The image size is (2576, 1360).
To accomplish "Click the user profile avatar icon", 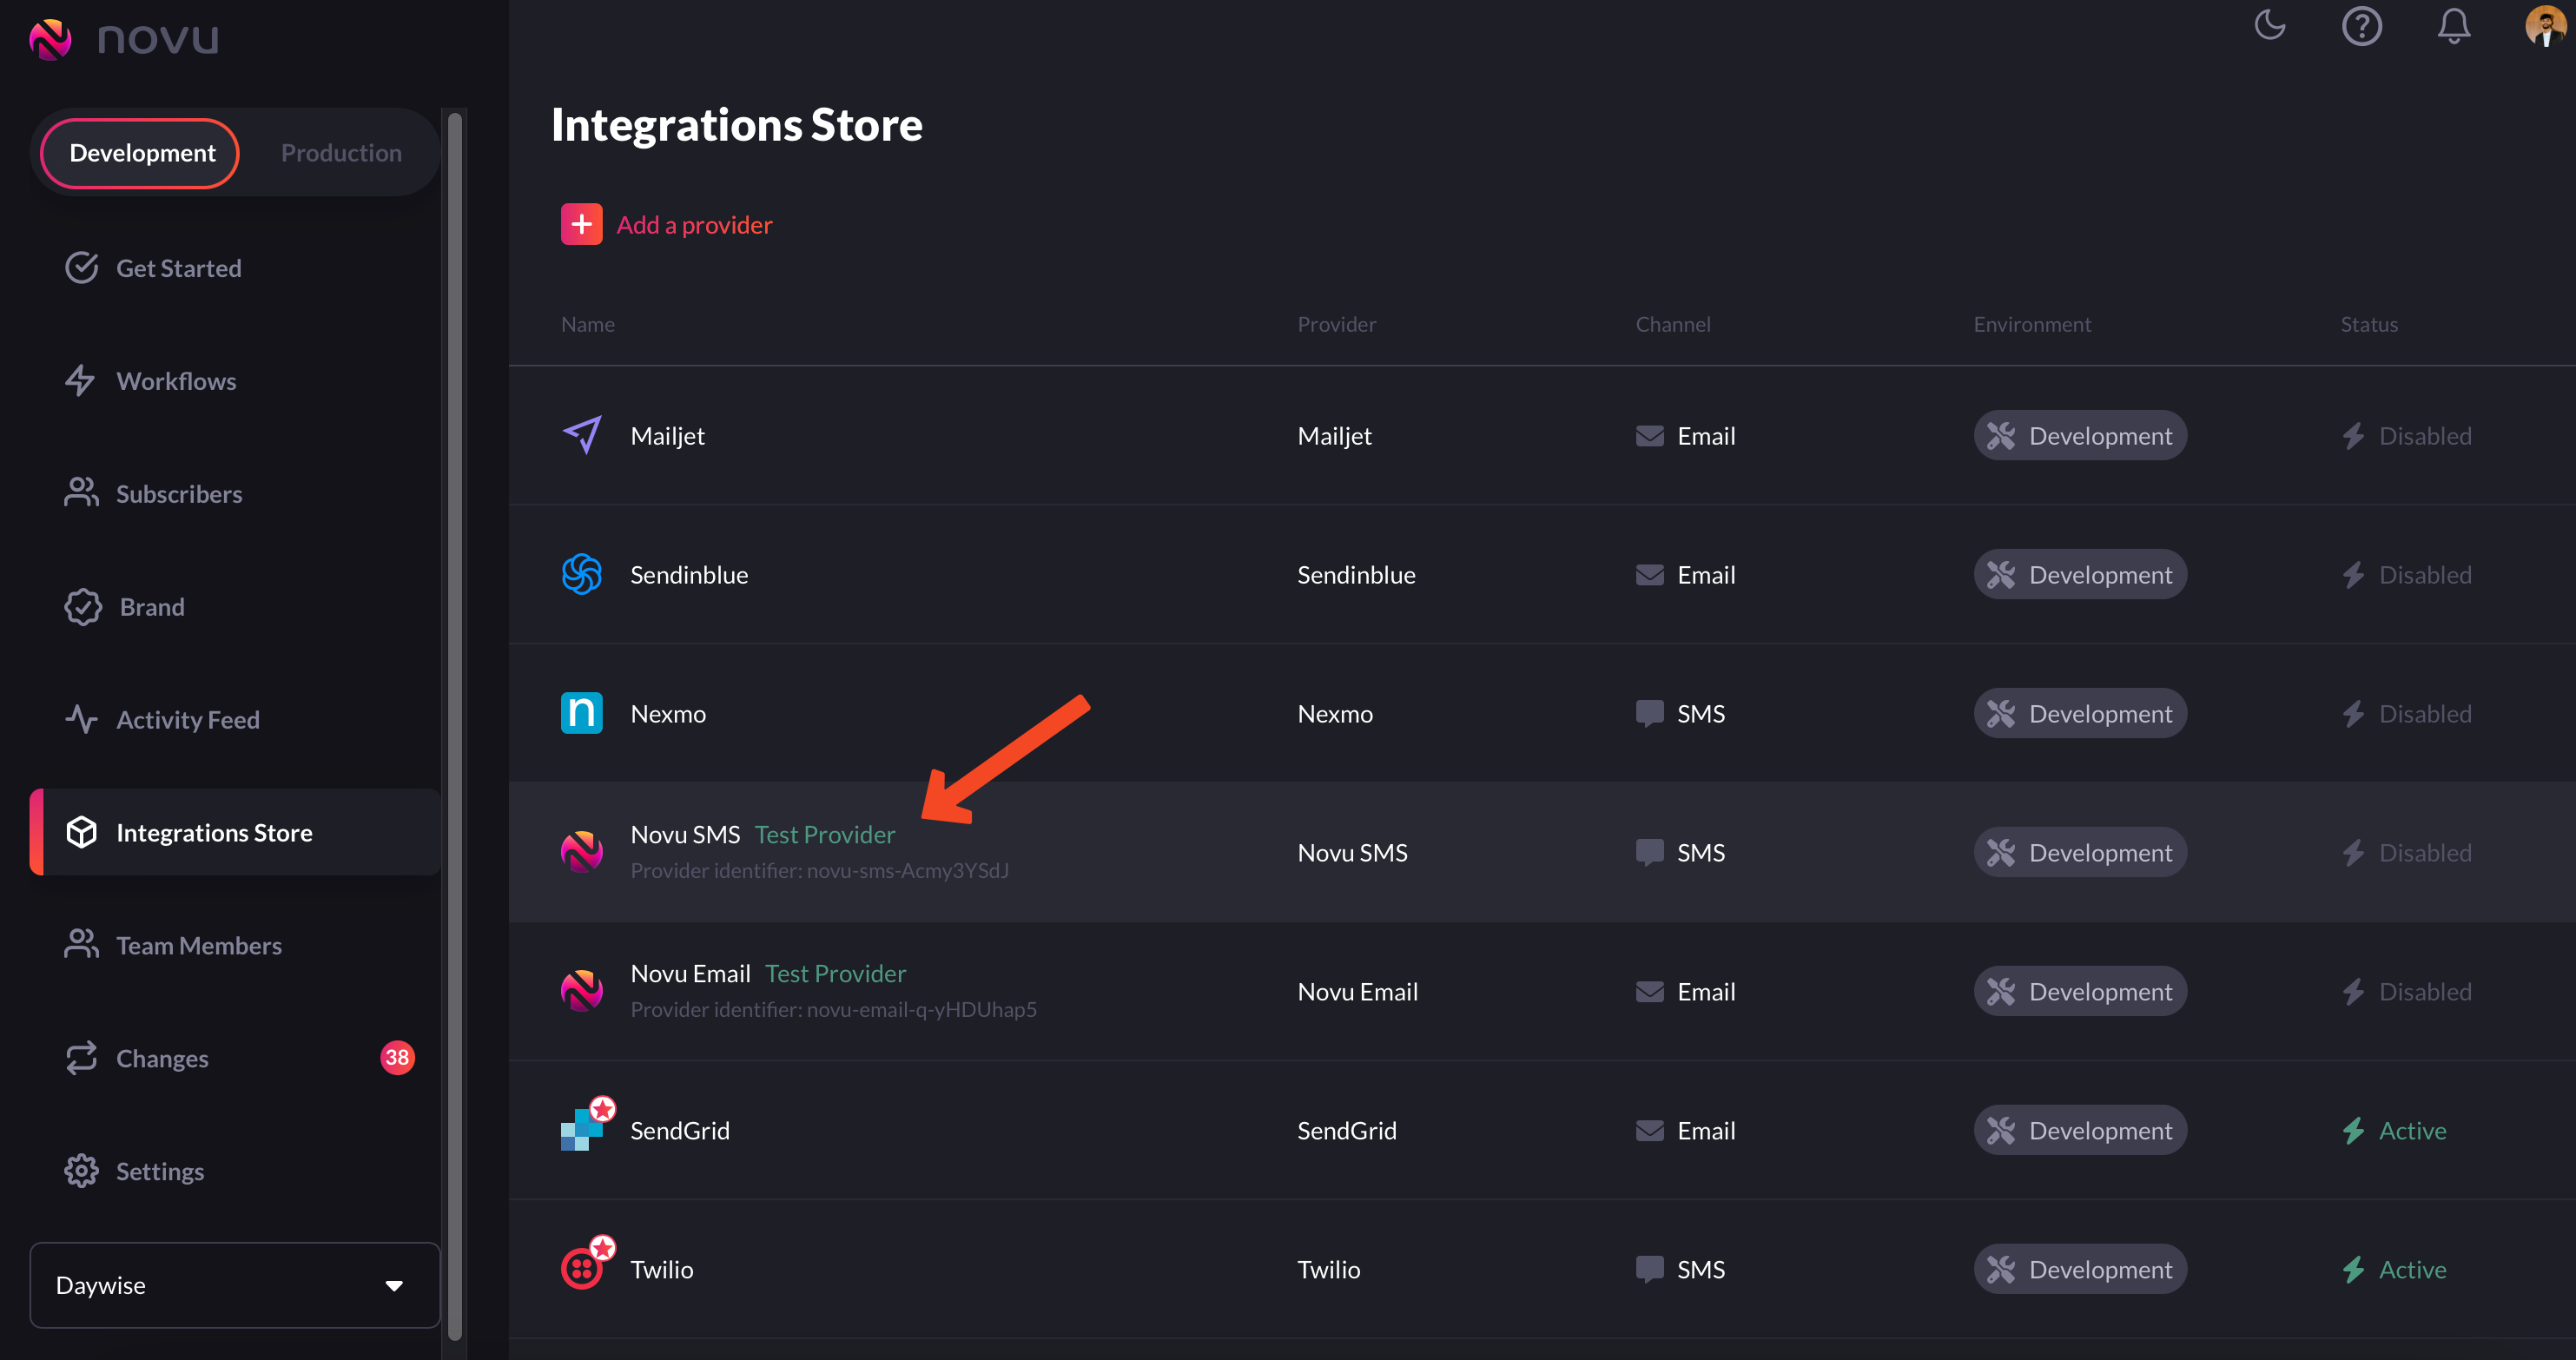I will [x=2546, y=27].
